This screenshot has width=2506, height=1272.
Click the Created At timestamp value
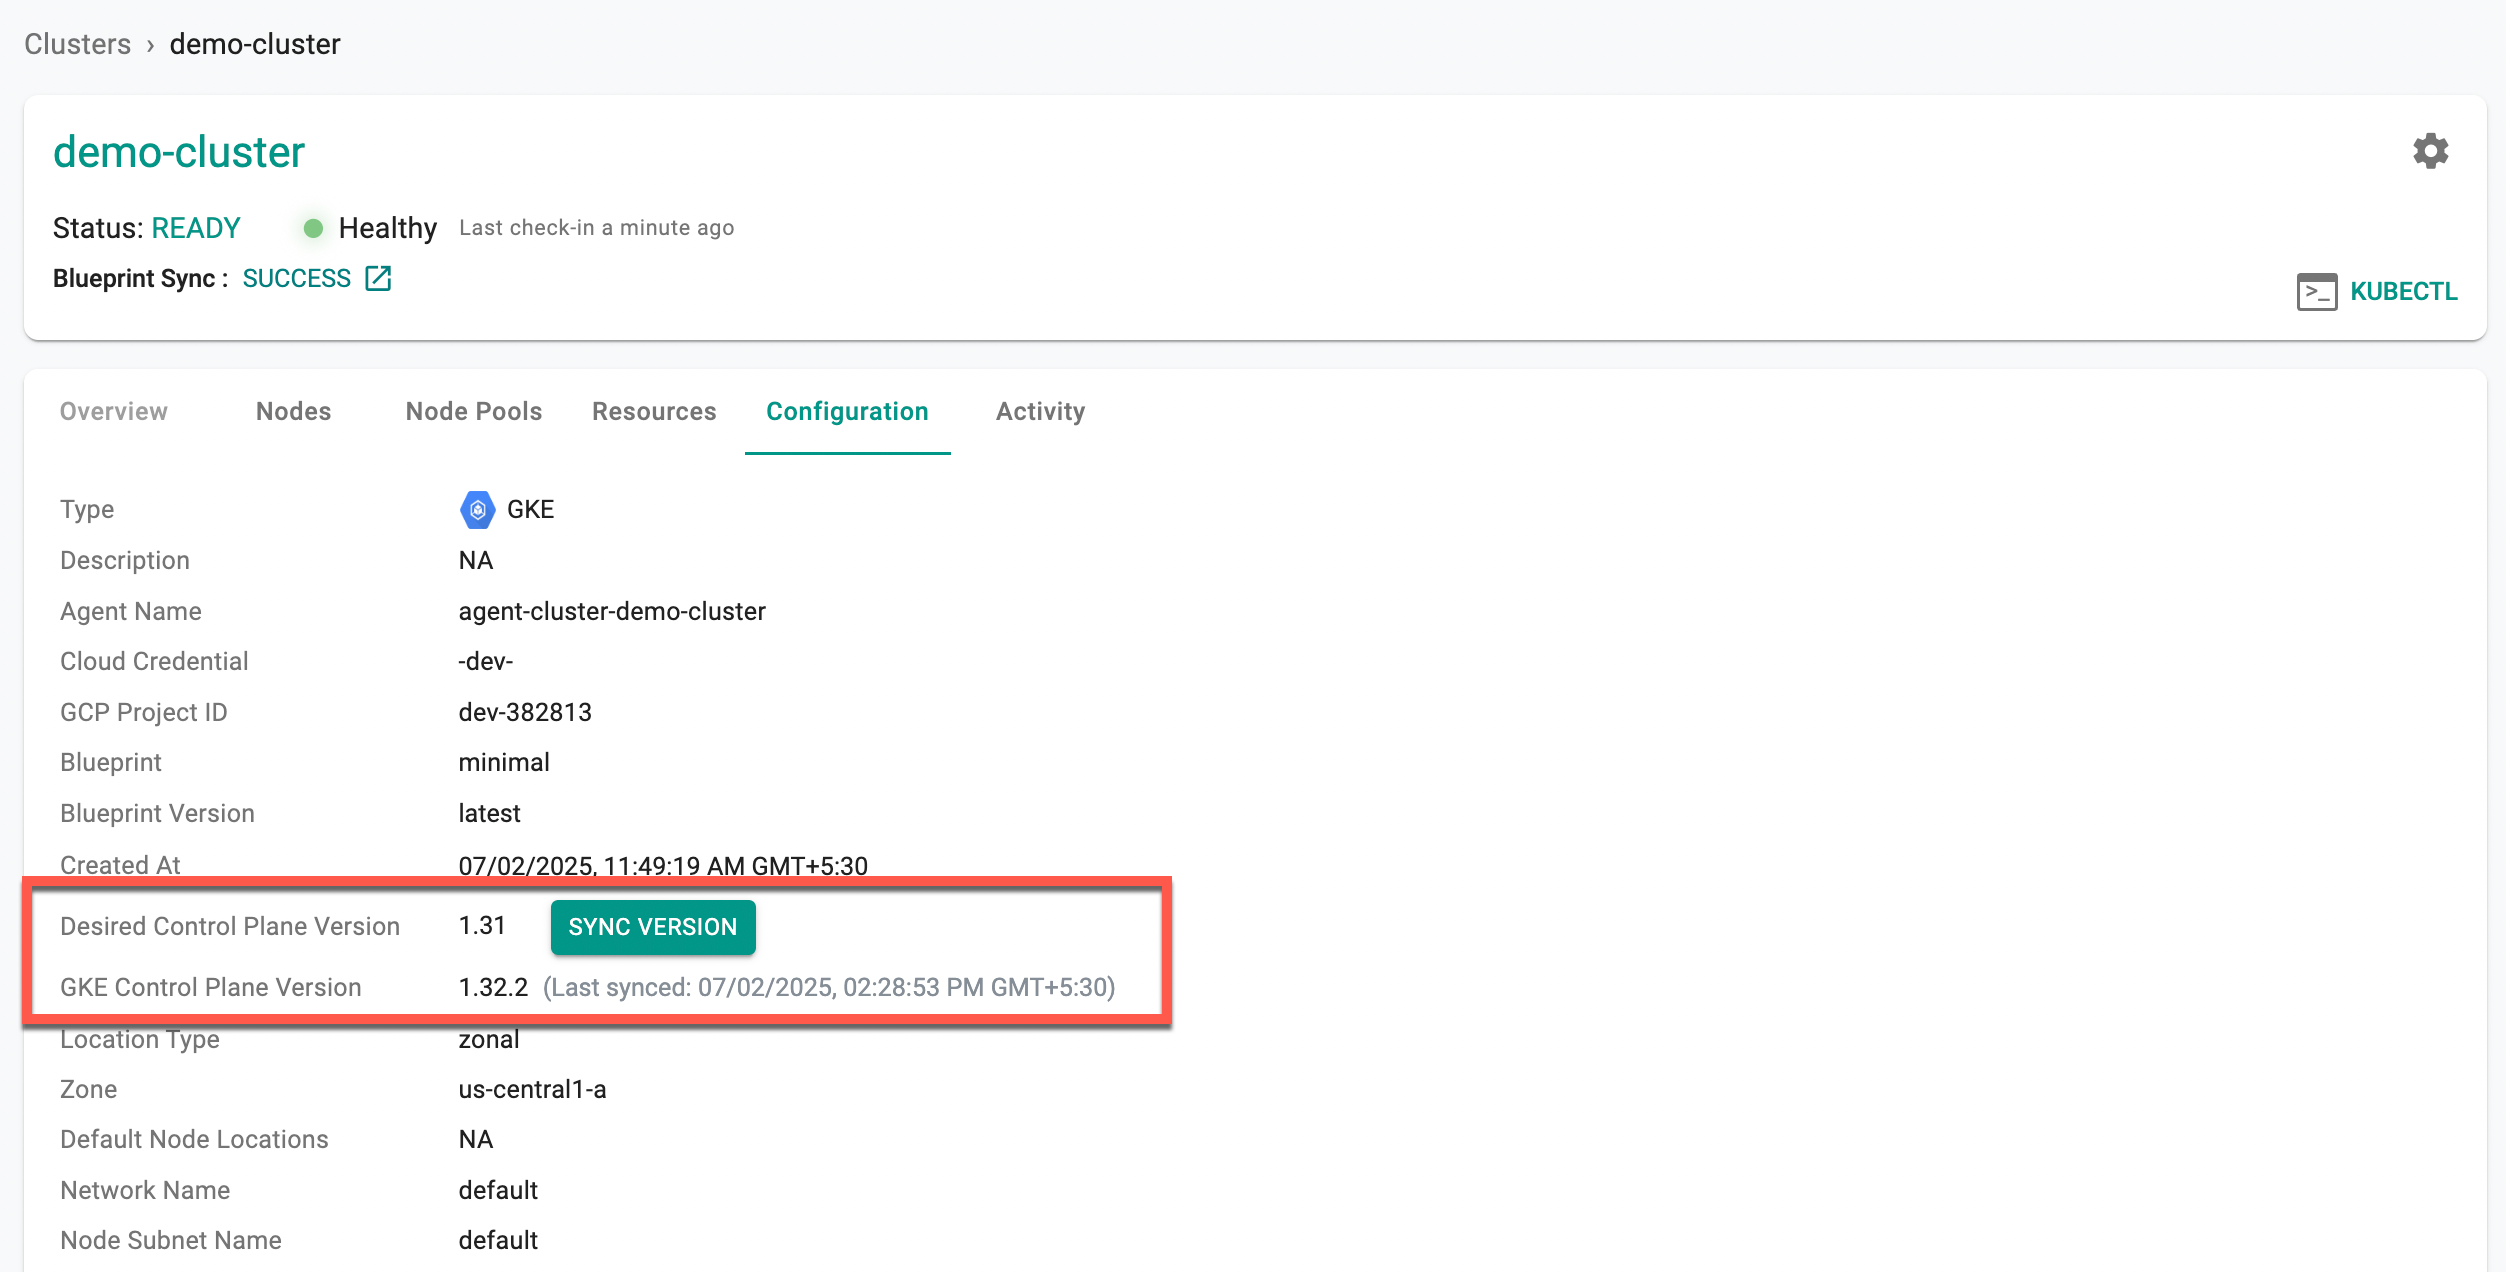[663, 866]
